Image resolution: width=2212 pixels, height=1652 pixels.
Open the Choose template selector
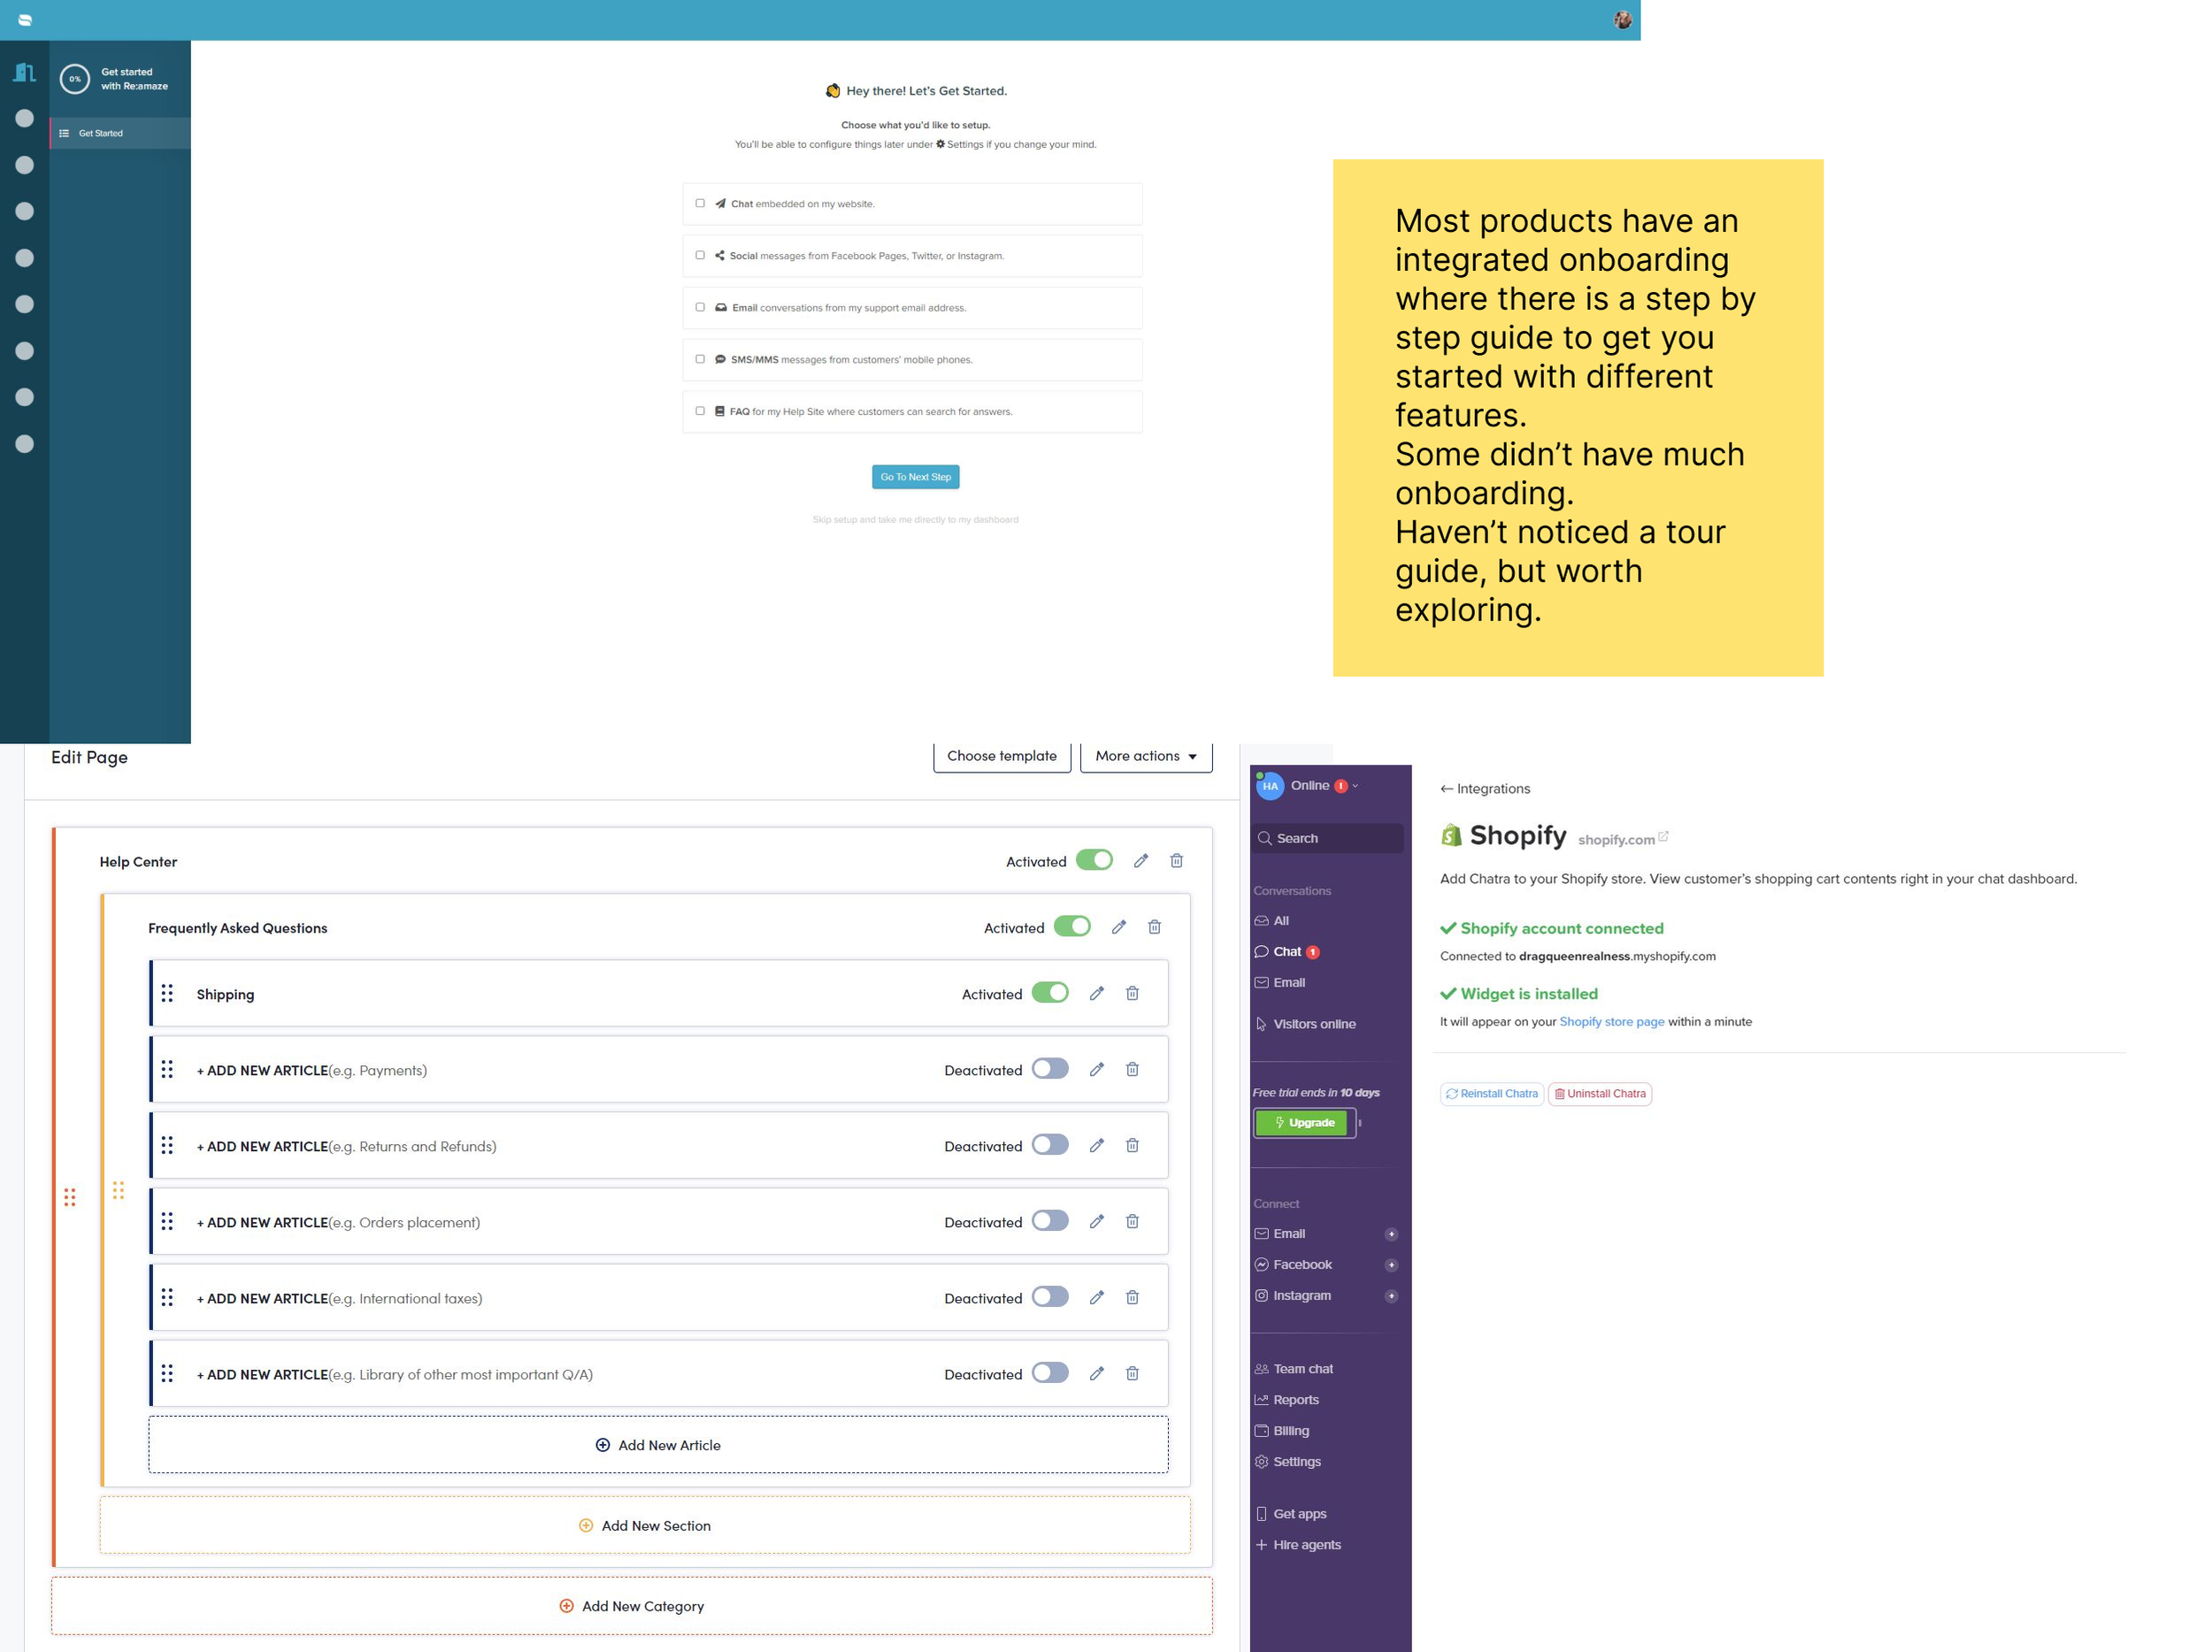(x=1001, y=756)
